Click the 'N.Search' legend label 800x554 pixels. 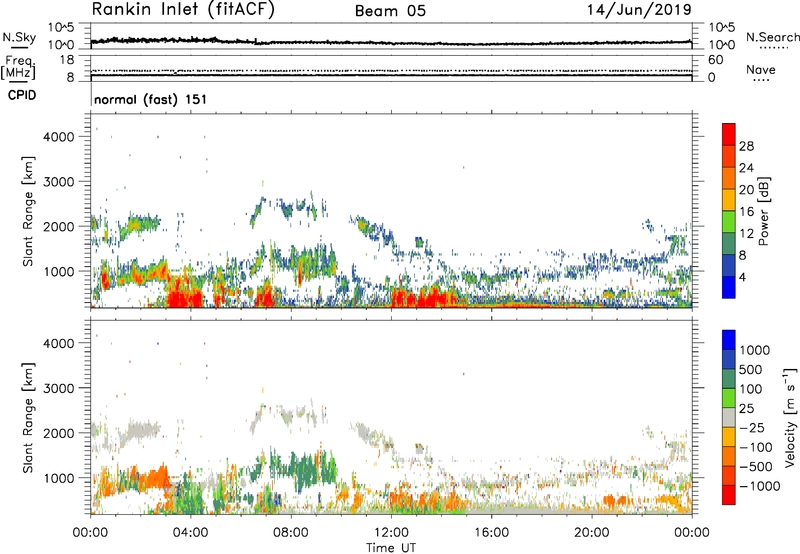772,37
